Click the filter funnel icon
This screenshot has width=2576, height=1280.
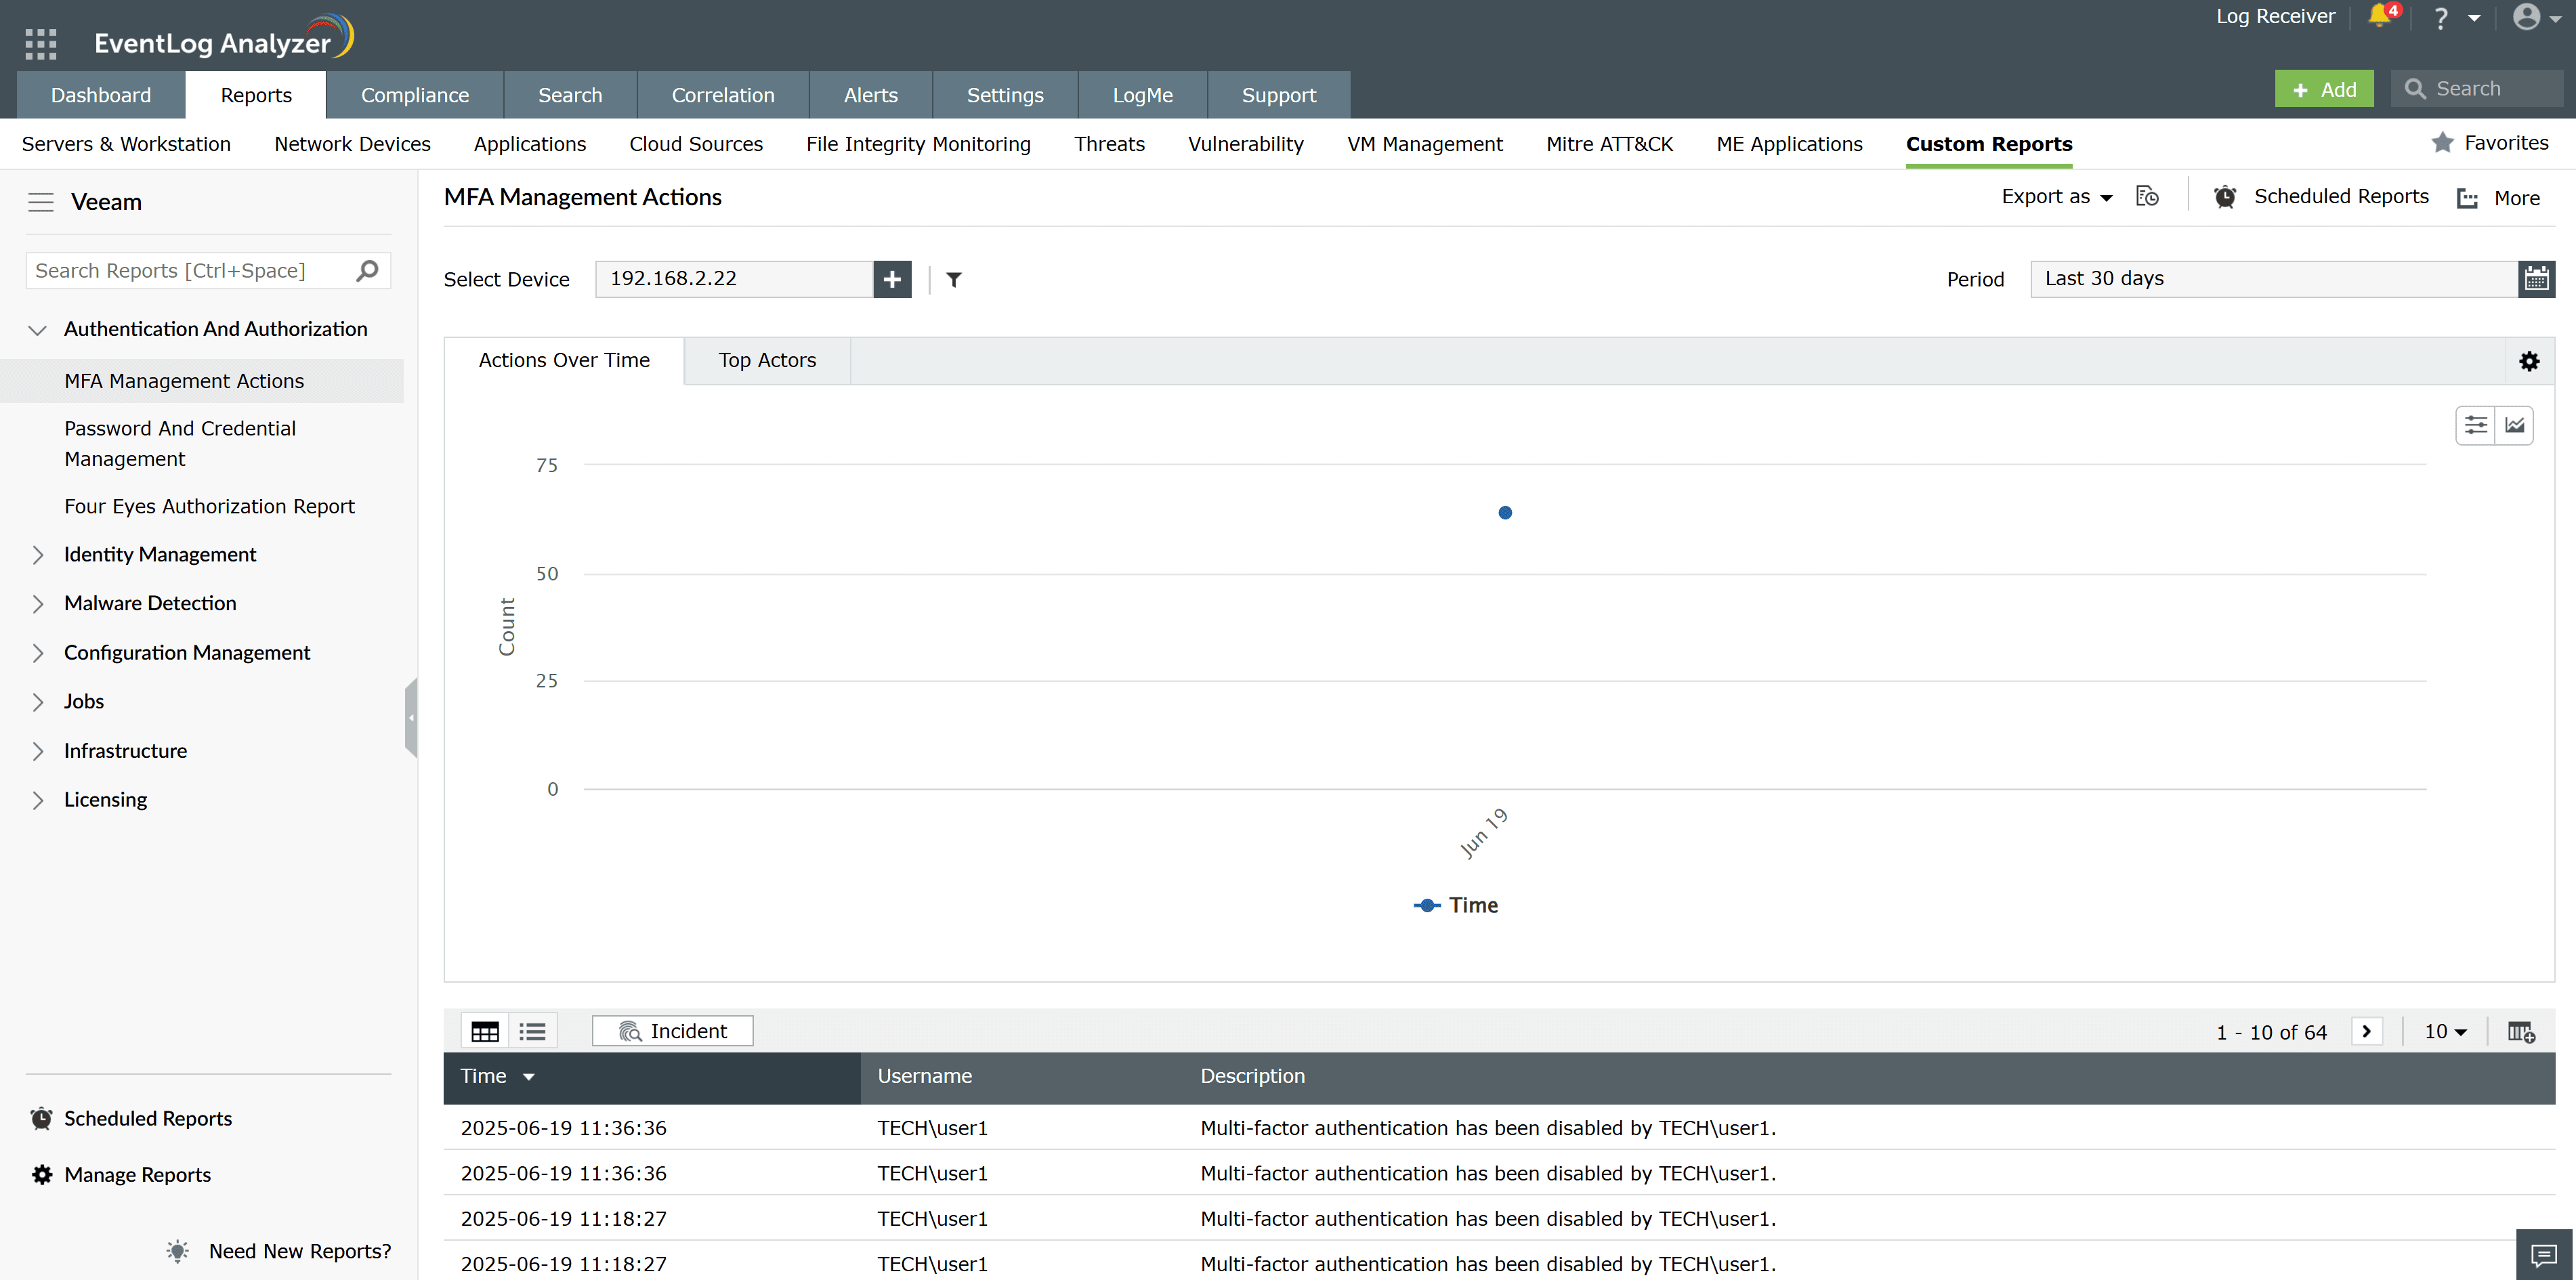(953, 279)
